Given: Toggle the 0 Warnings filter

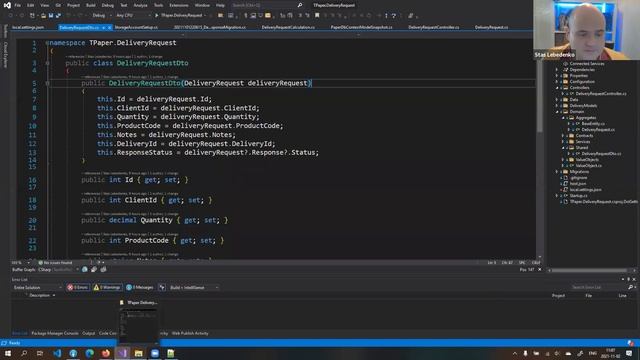Looking at the screenshot, I should 107,288.
